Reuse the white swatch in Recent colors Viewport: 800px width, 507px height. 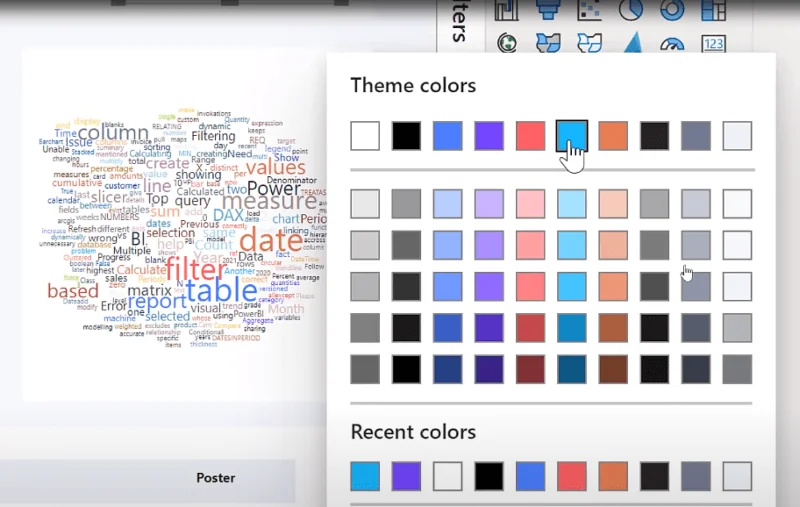point(447,476)
